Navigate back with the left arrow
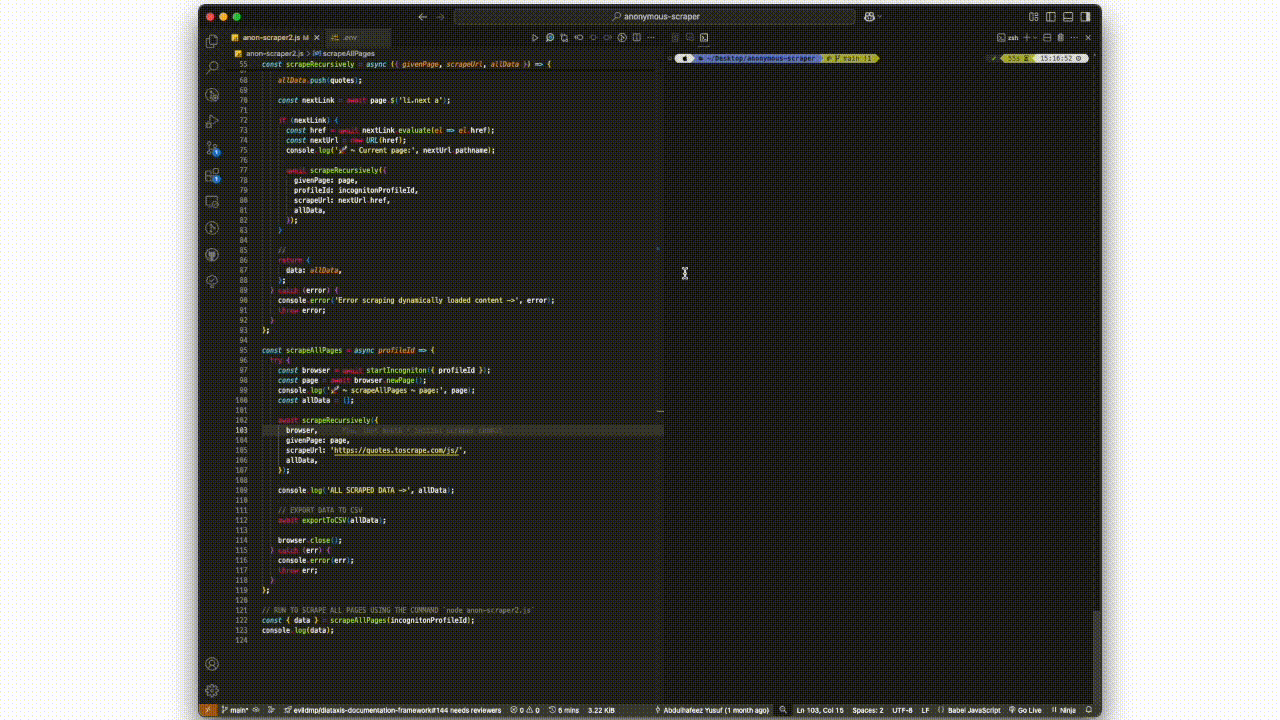This screenshot has width=1280, height=720. pyautogui.click(x=423, y=17)
